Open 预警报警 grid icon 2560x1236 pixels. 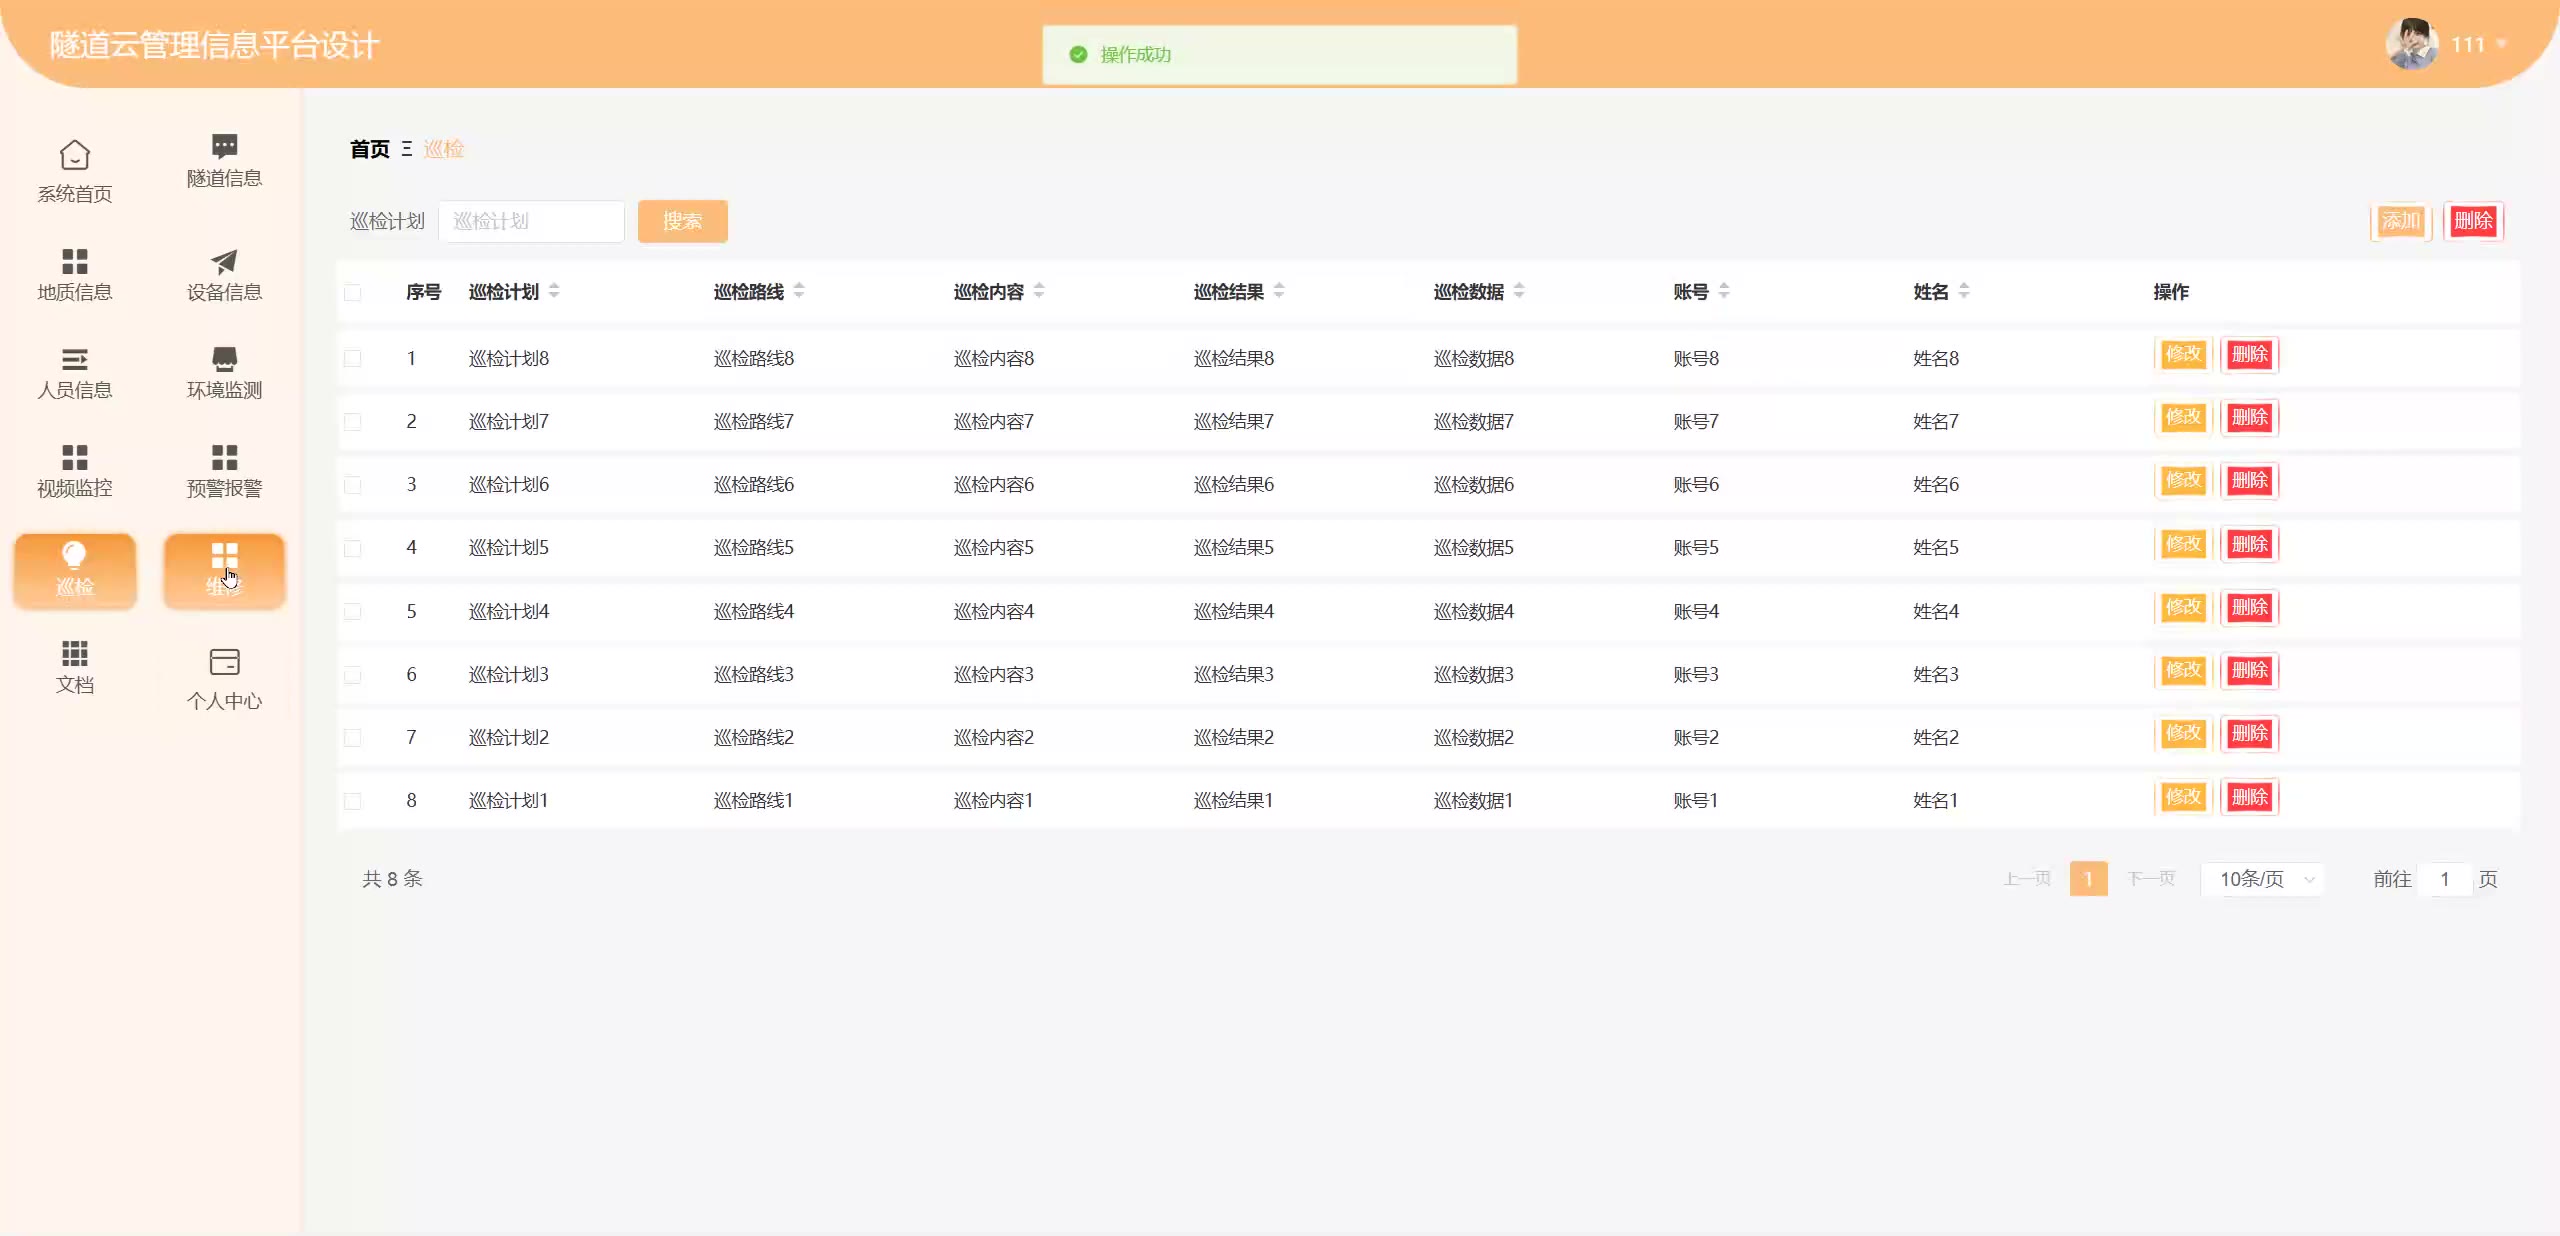[x=224, y=457]
